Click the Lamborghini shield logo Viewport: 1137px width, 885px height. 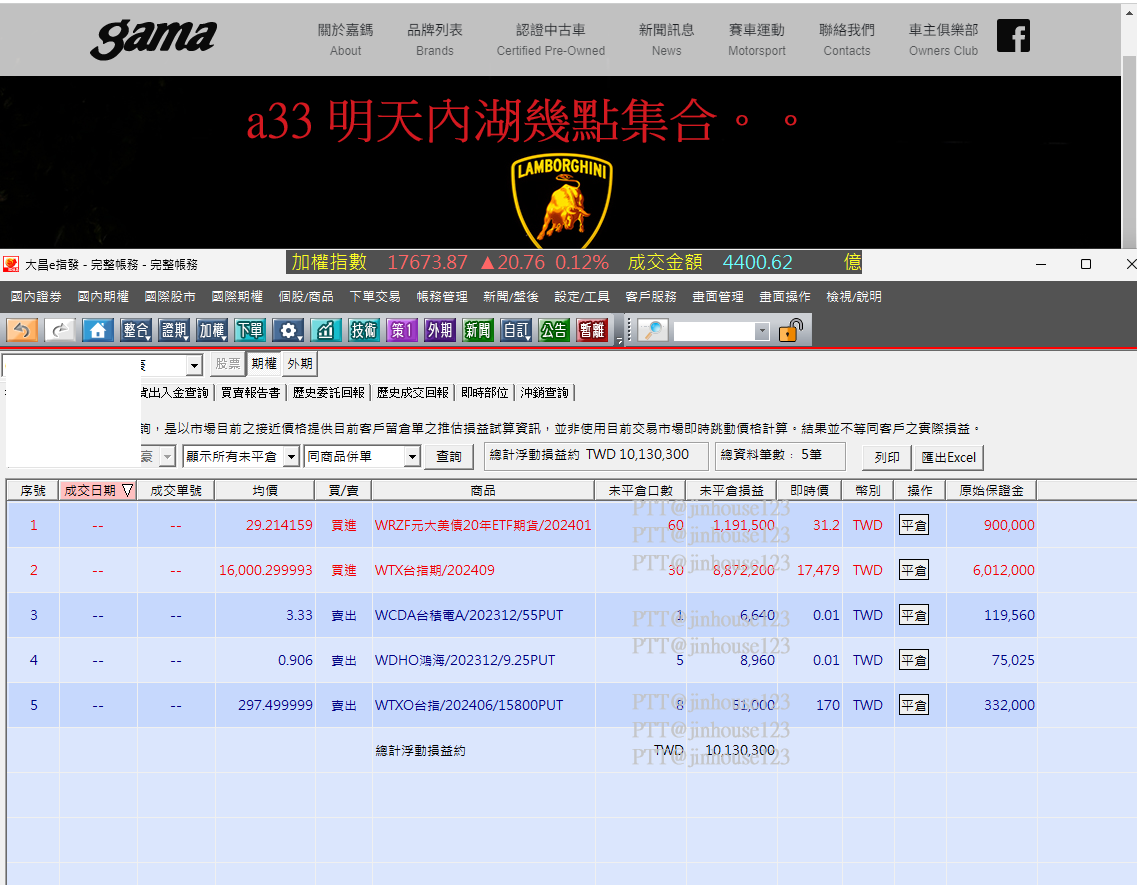pos(562,201)
